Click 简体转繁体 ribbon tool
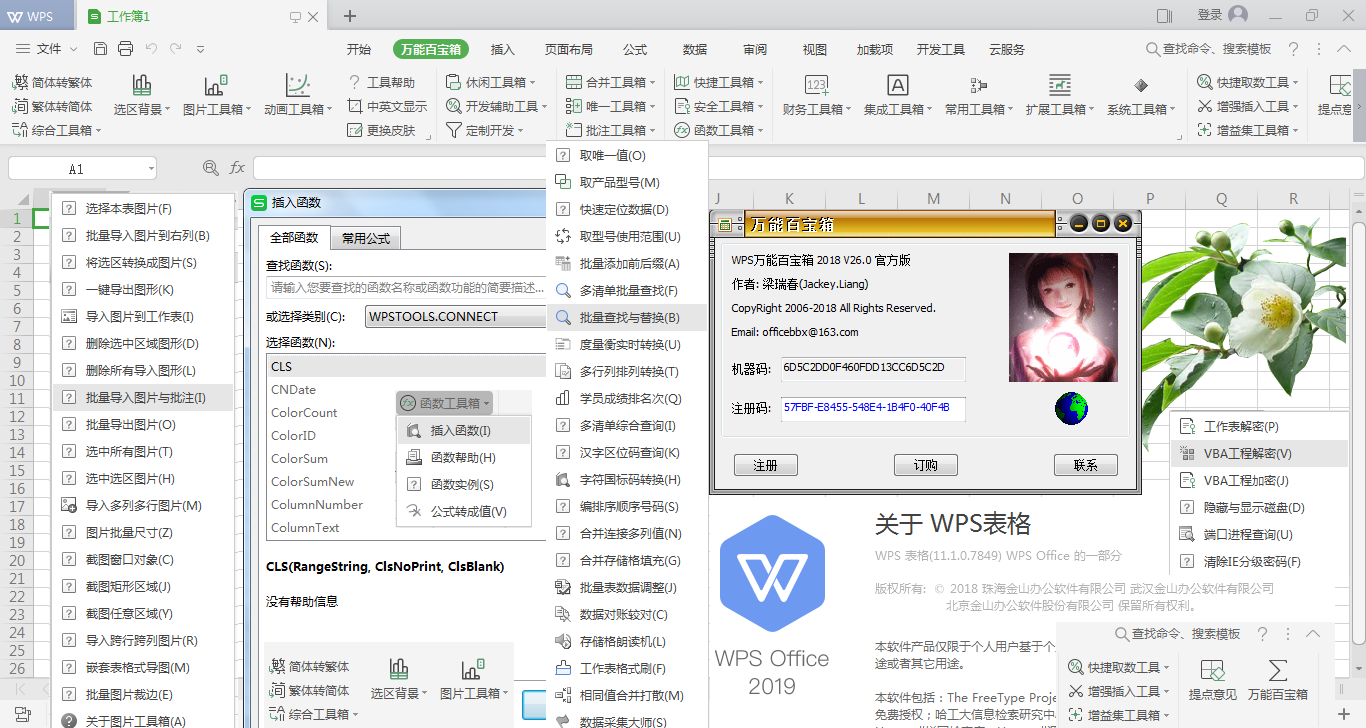Screen dimensions: 1366x728 pos(53,82)
